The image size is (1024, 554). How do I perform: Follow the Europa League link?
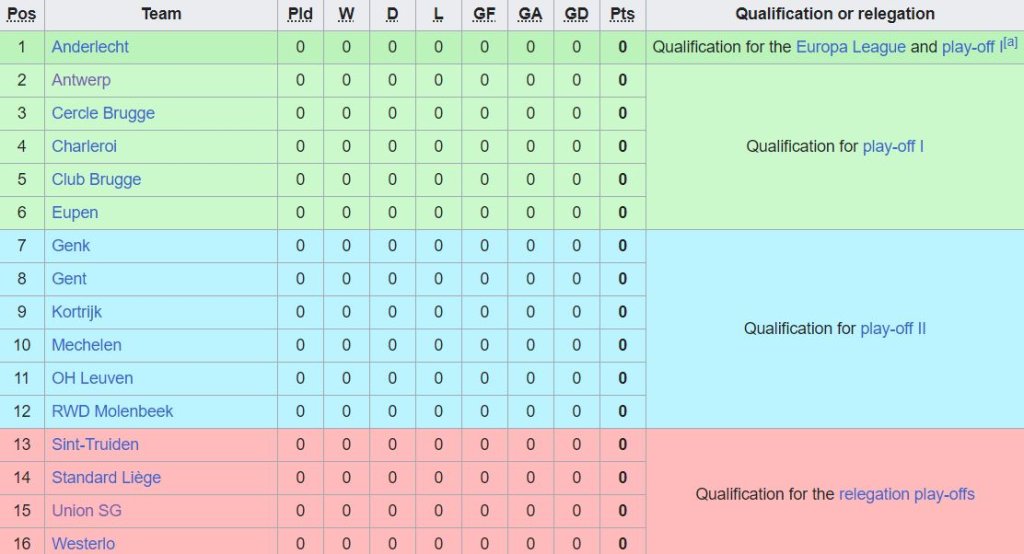[850, 47]
